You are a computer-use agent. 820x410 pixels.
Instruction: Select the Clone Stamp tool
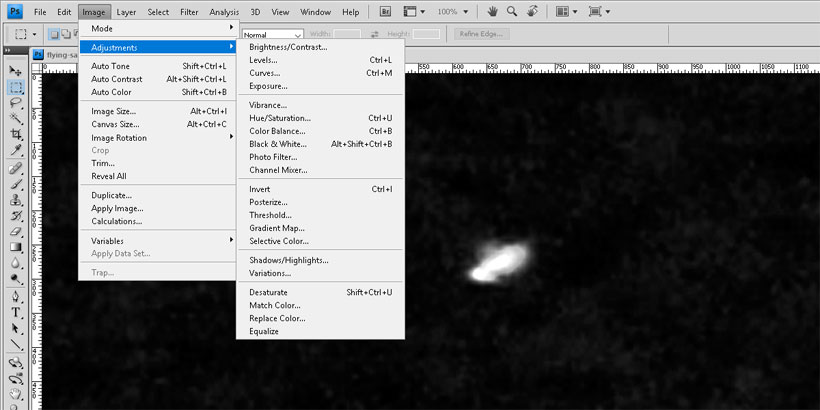coord(16,200)
